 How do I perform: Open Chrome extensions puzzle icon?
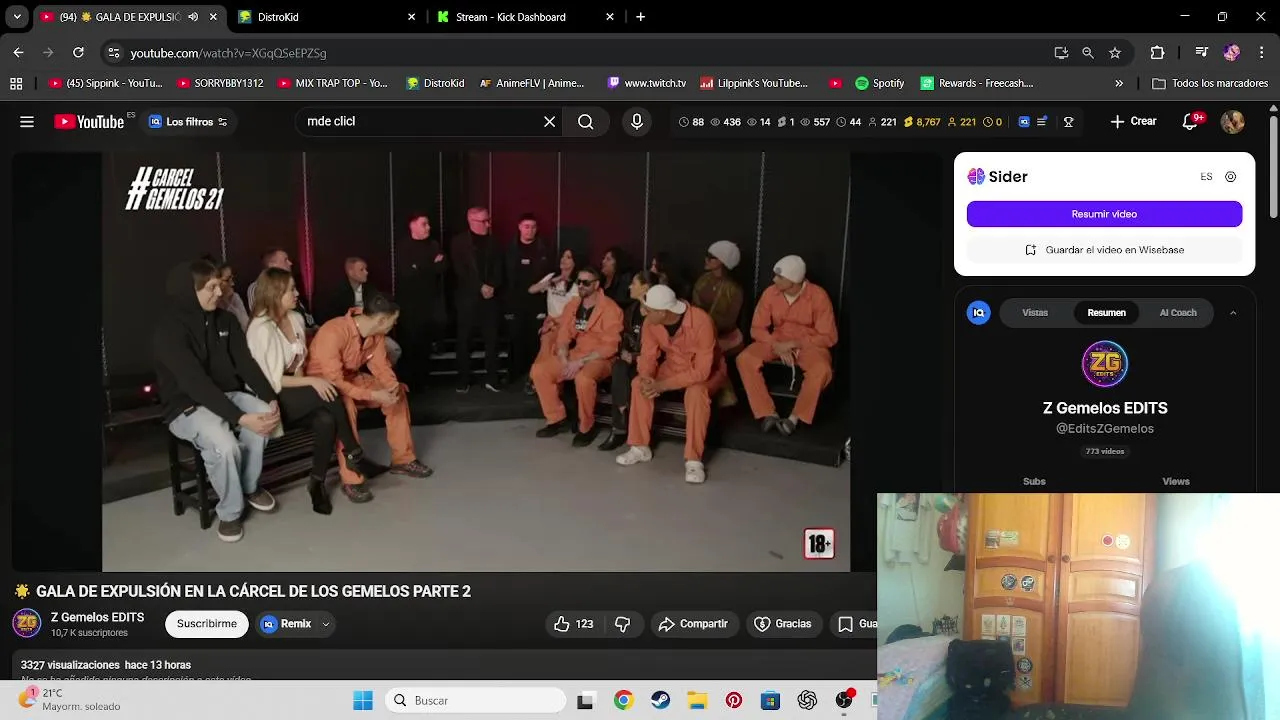click(1157, 53)
